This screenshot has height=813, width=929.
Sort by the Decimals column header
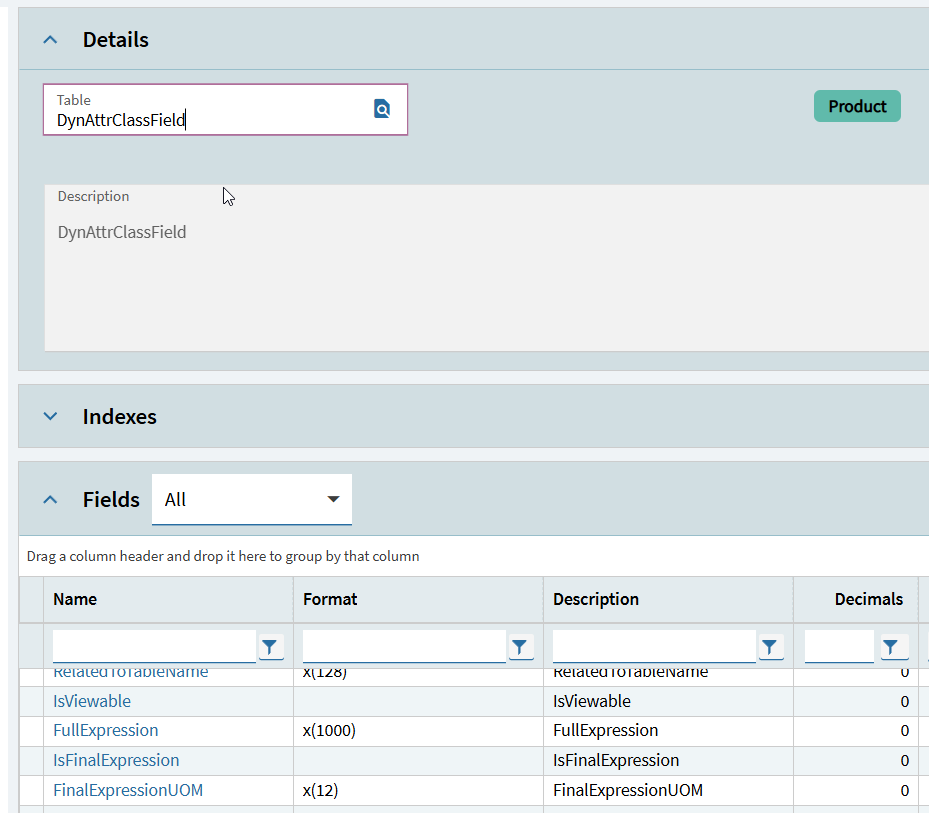tap(868, 599)
